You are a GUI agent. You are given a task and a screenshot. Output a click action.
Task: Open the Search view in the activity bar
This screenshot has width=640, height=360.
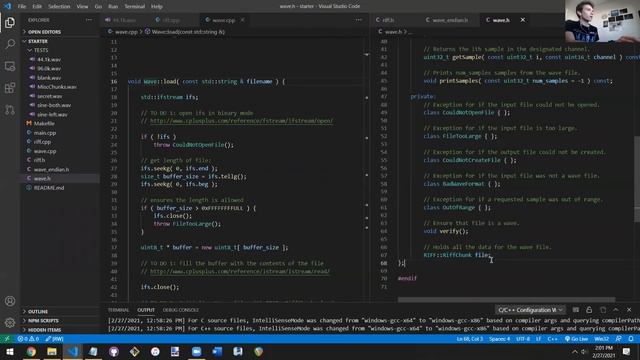10,44
